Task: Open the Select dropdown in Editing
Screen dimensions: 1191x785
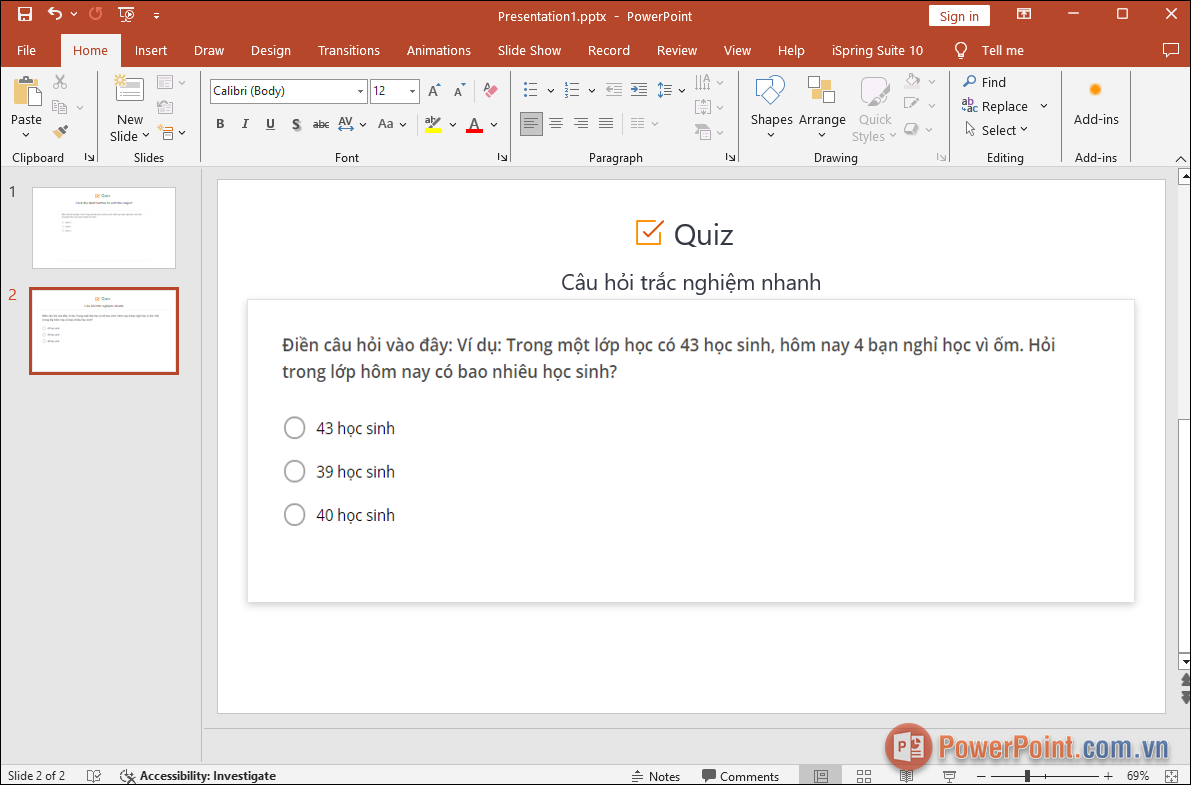Action: (x=996, y=130)
